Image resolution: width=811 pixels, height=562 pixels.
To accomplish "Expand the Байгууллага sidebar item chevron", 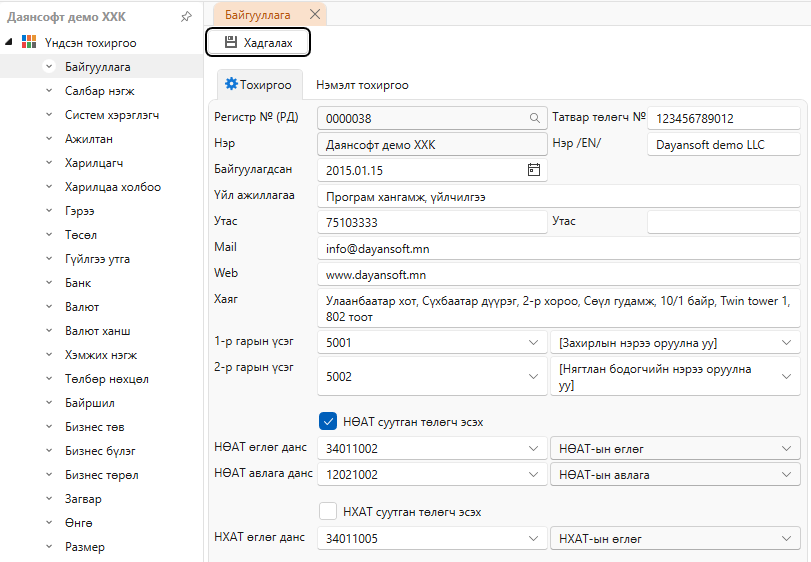I will coord(49,66).
